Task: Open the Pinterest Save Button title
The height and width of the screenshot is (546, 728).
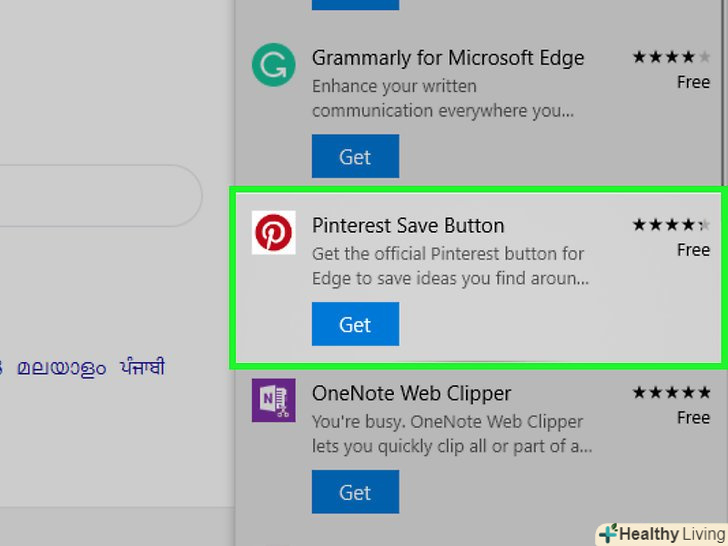Action: (408, 225)
